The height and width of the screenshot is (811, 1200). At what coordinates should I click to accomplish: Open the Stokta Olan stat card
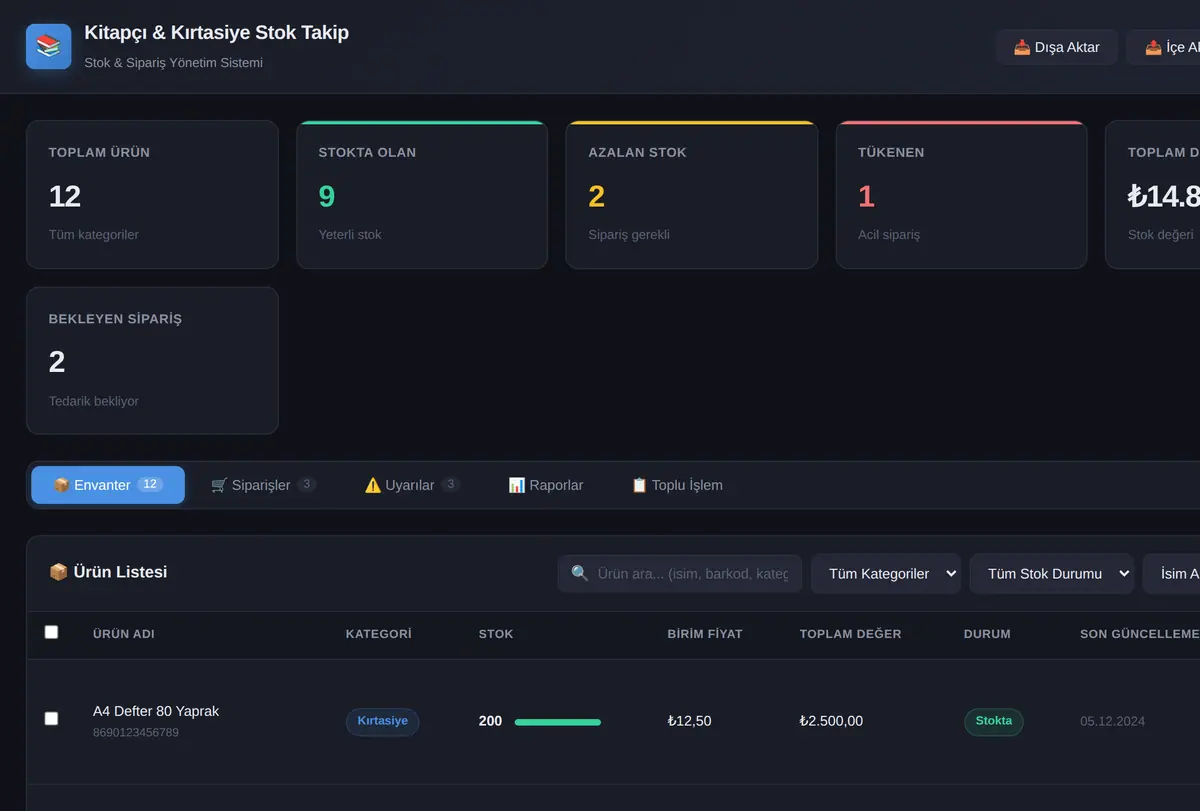[x=422, y=195]
